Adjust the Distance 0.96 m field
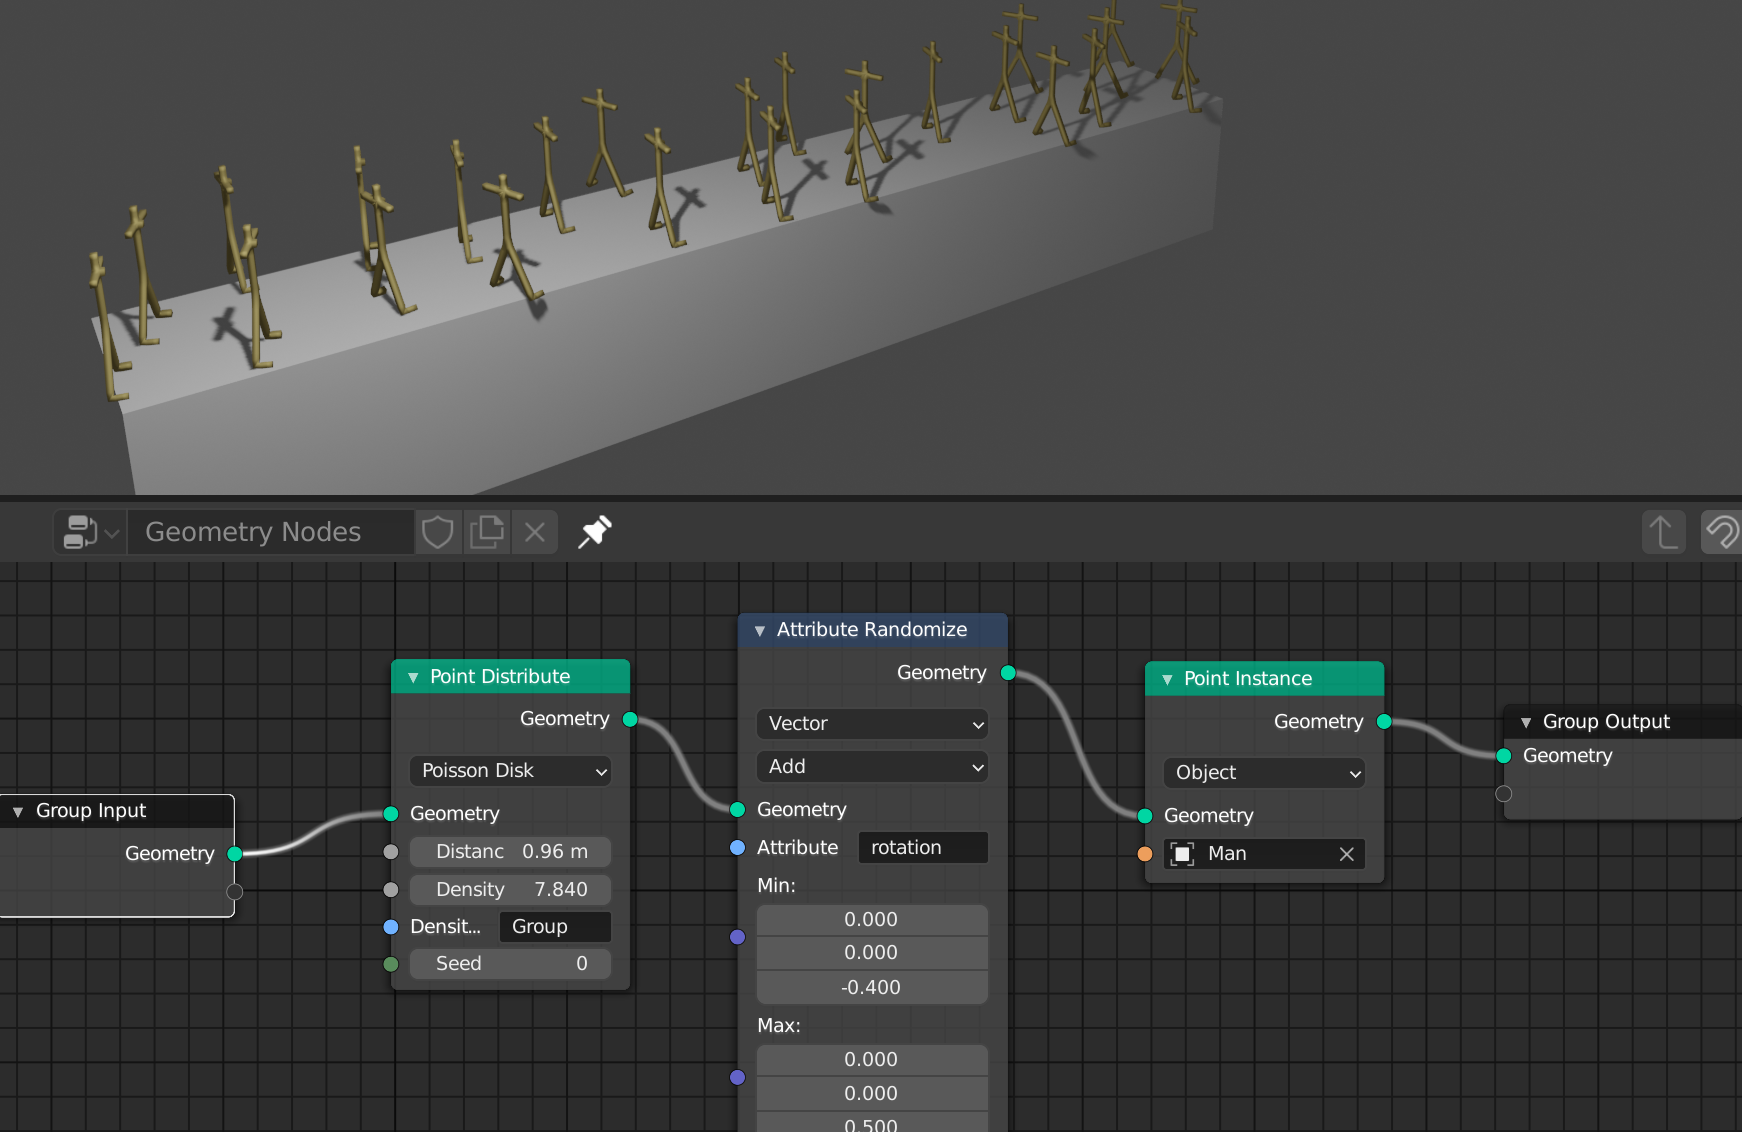The image size is (1742, 1132). pos(510,852)
